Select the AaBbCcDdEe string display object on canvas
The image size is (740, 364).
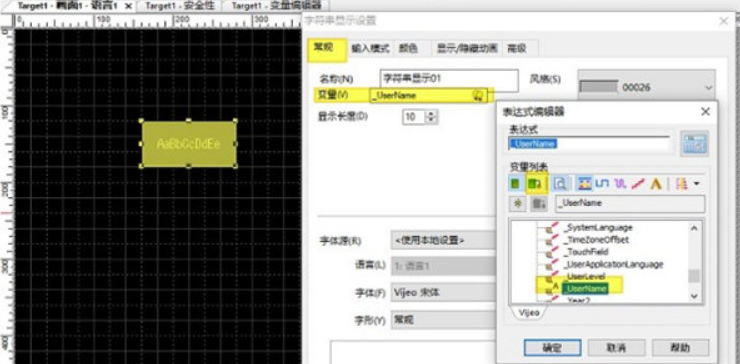pyautogui.click(x=188, y=144)
